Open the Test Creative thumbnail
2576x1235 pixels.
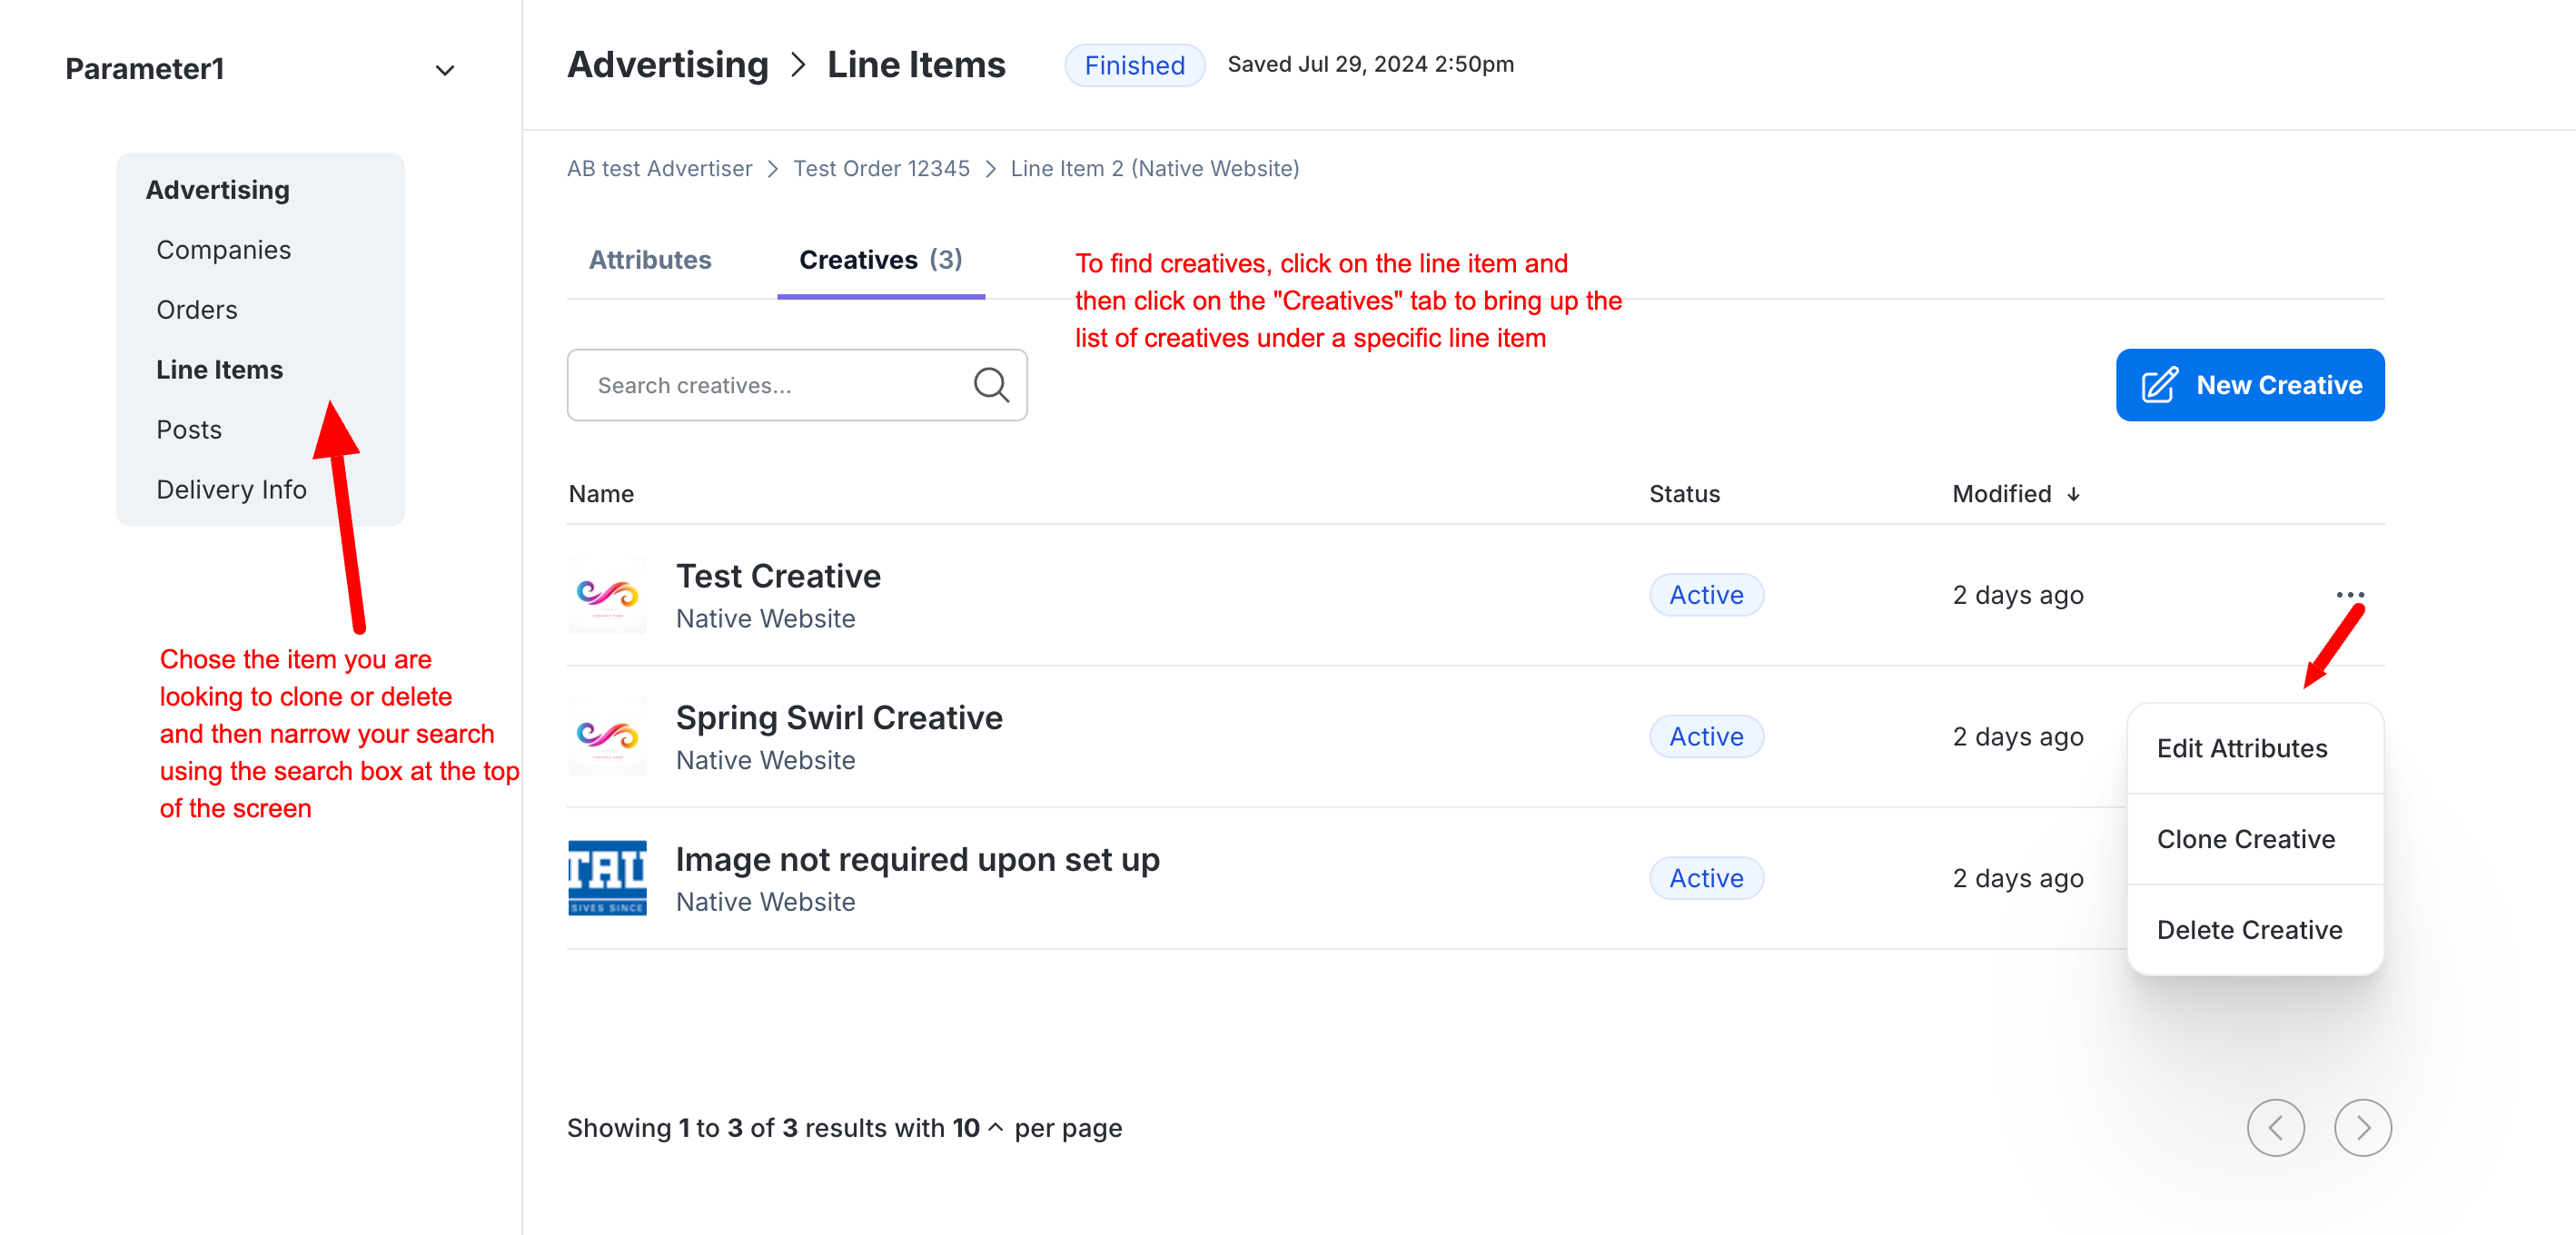point(607,595)
